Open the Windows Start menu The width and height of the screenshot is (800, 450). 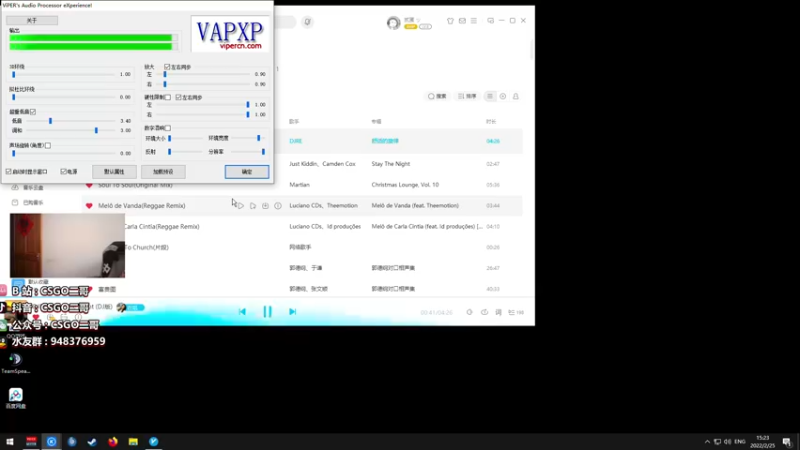(x=10, y=442)
